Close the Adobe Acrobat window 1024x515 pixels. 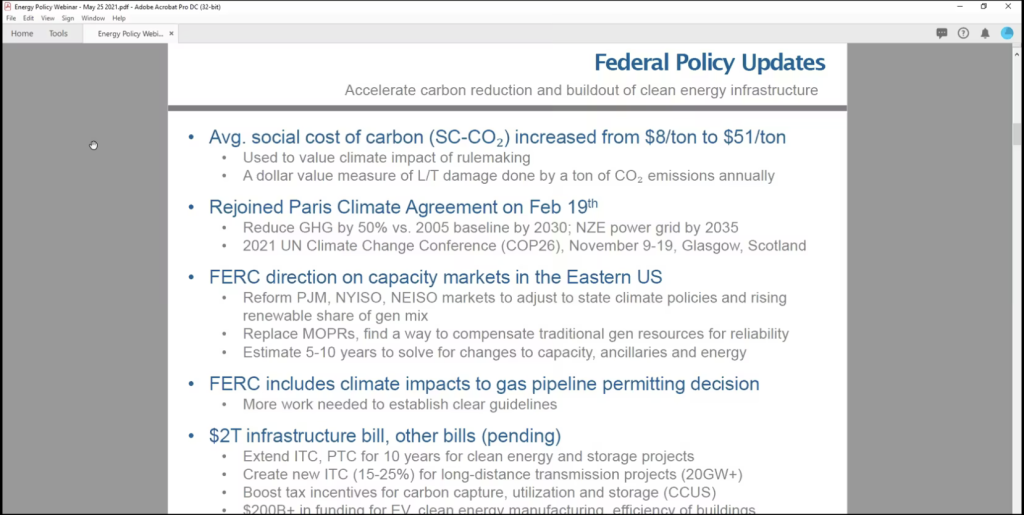pyautogui.click(x=1010, y=6)
